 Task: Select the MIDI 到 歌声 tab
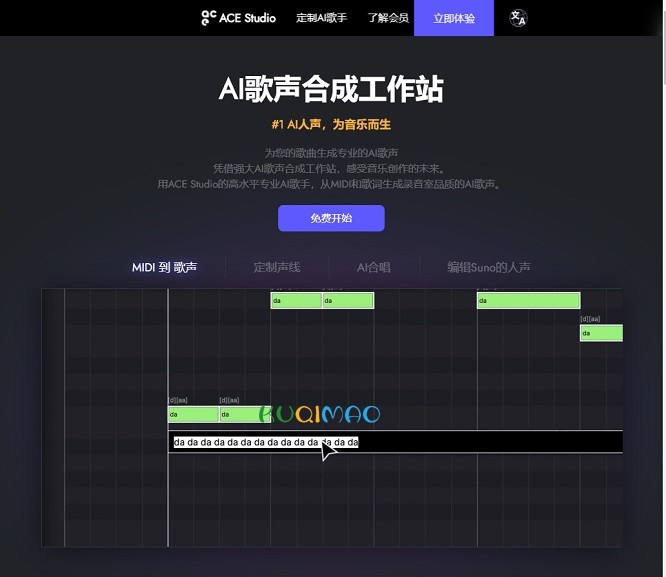point(164,267)
